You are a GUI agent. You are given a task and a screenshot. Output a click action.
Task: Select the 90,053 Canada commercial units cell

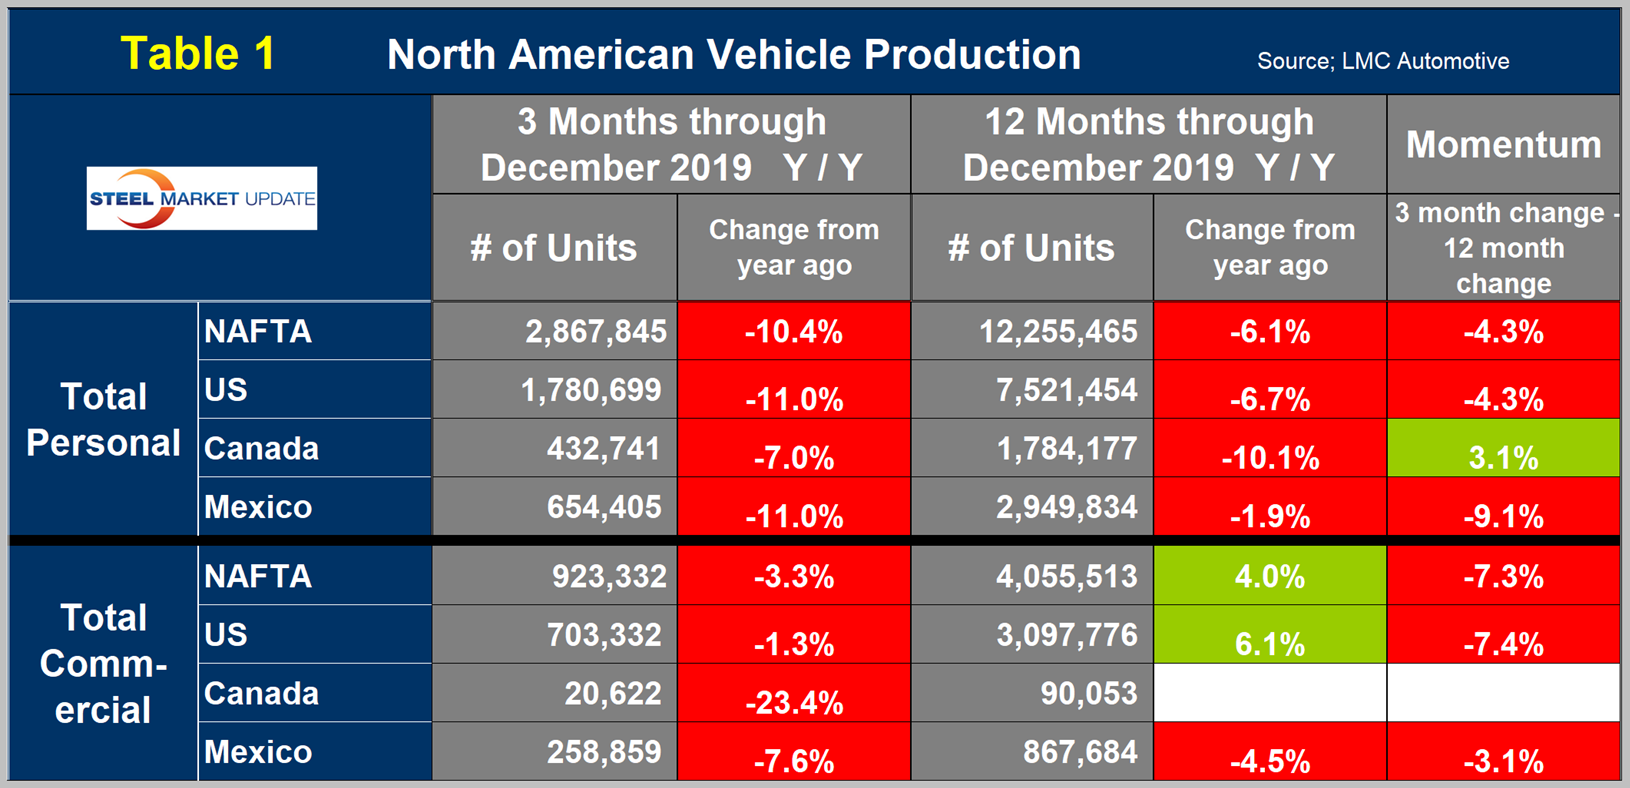pyautogui.click(x=1032, y=693)
